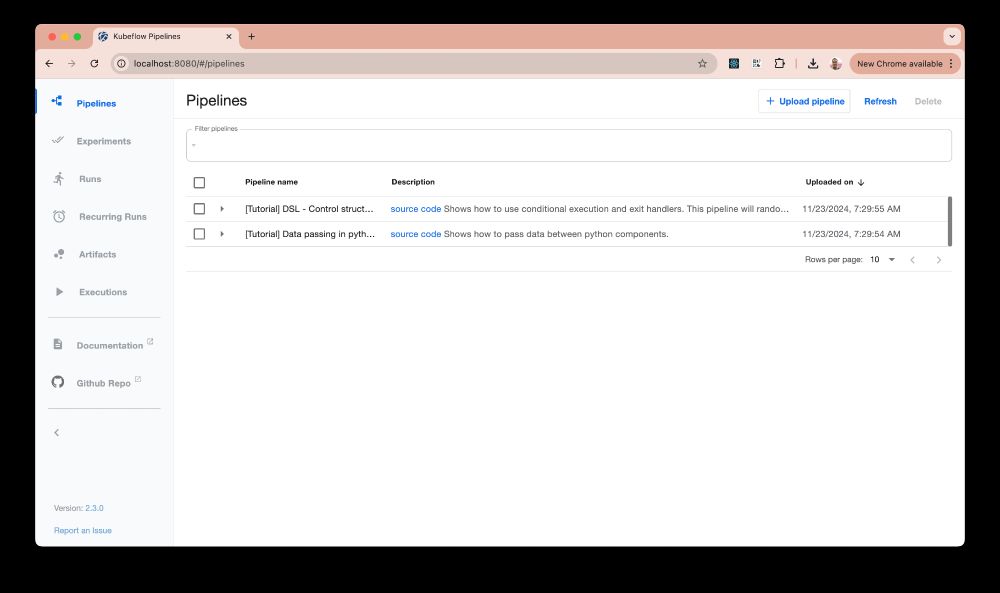
Task: Click the Experiments checkmark icon
Action: pos(58,140)
